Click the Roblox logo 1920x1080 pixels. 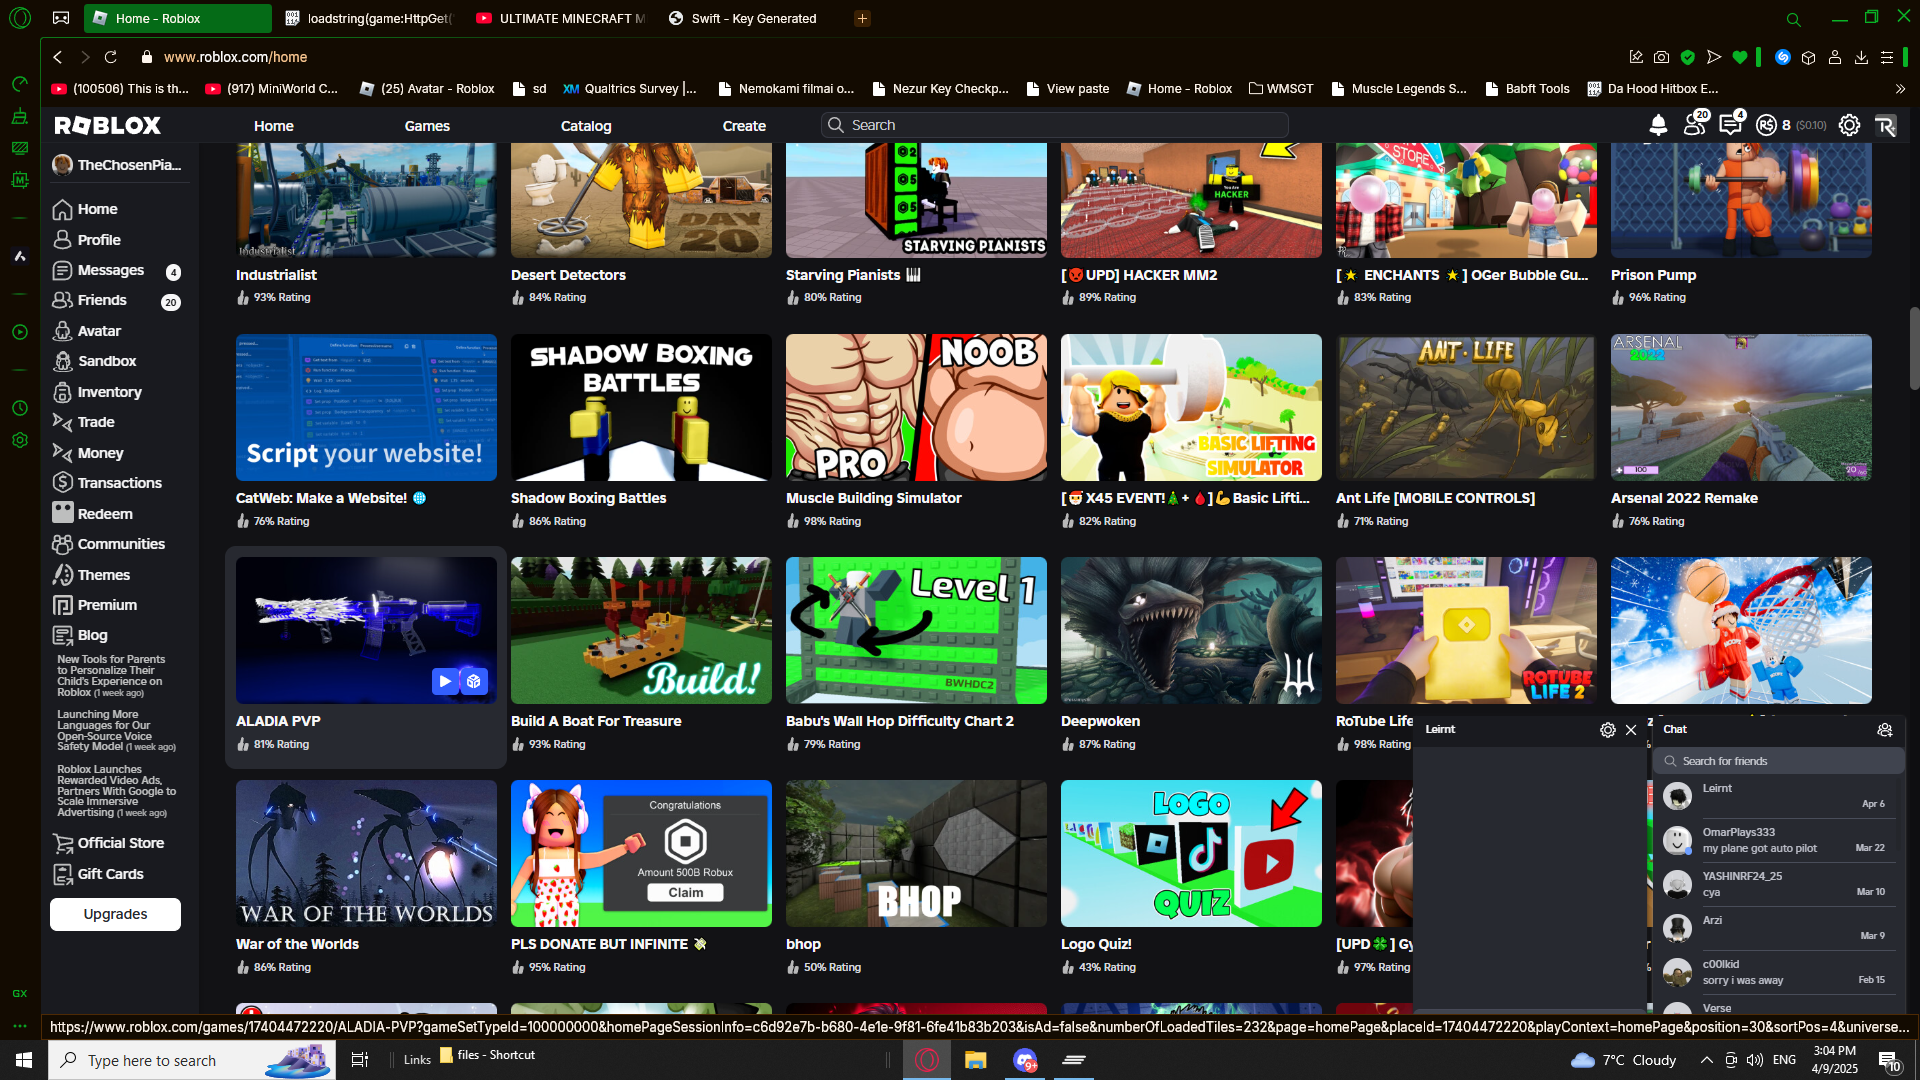[x=108, y=125]
